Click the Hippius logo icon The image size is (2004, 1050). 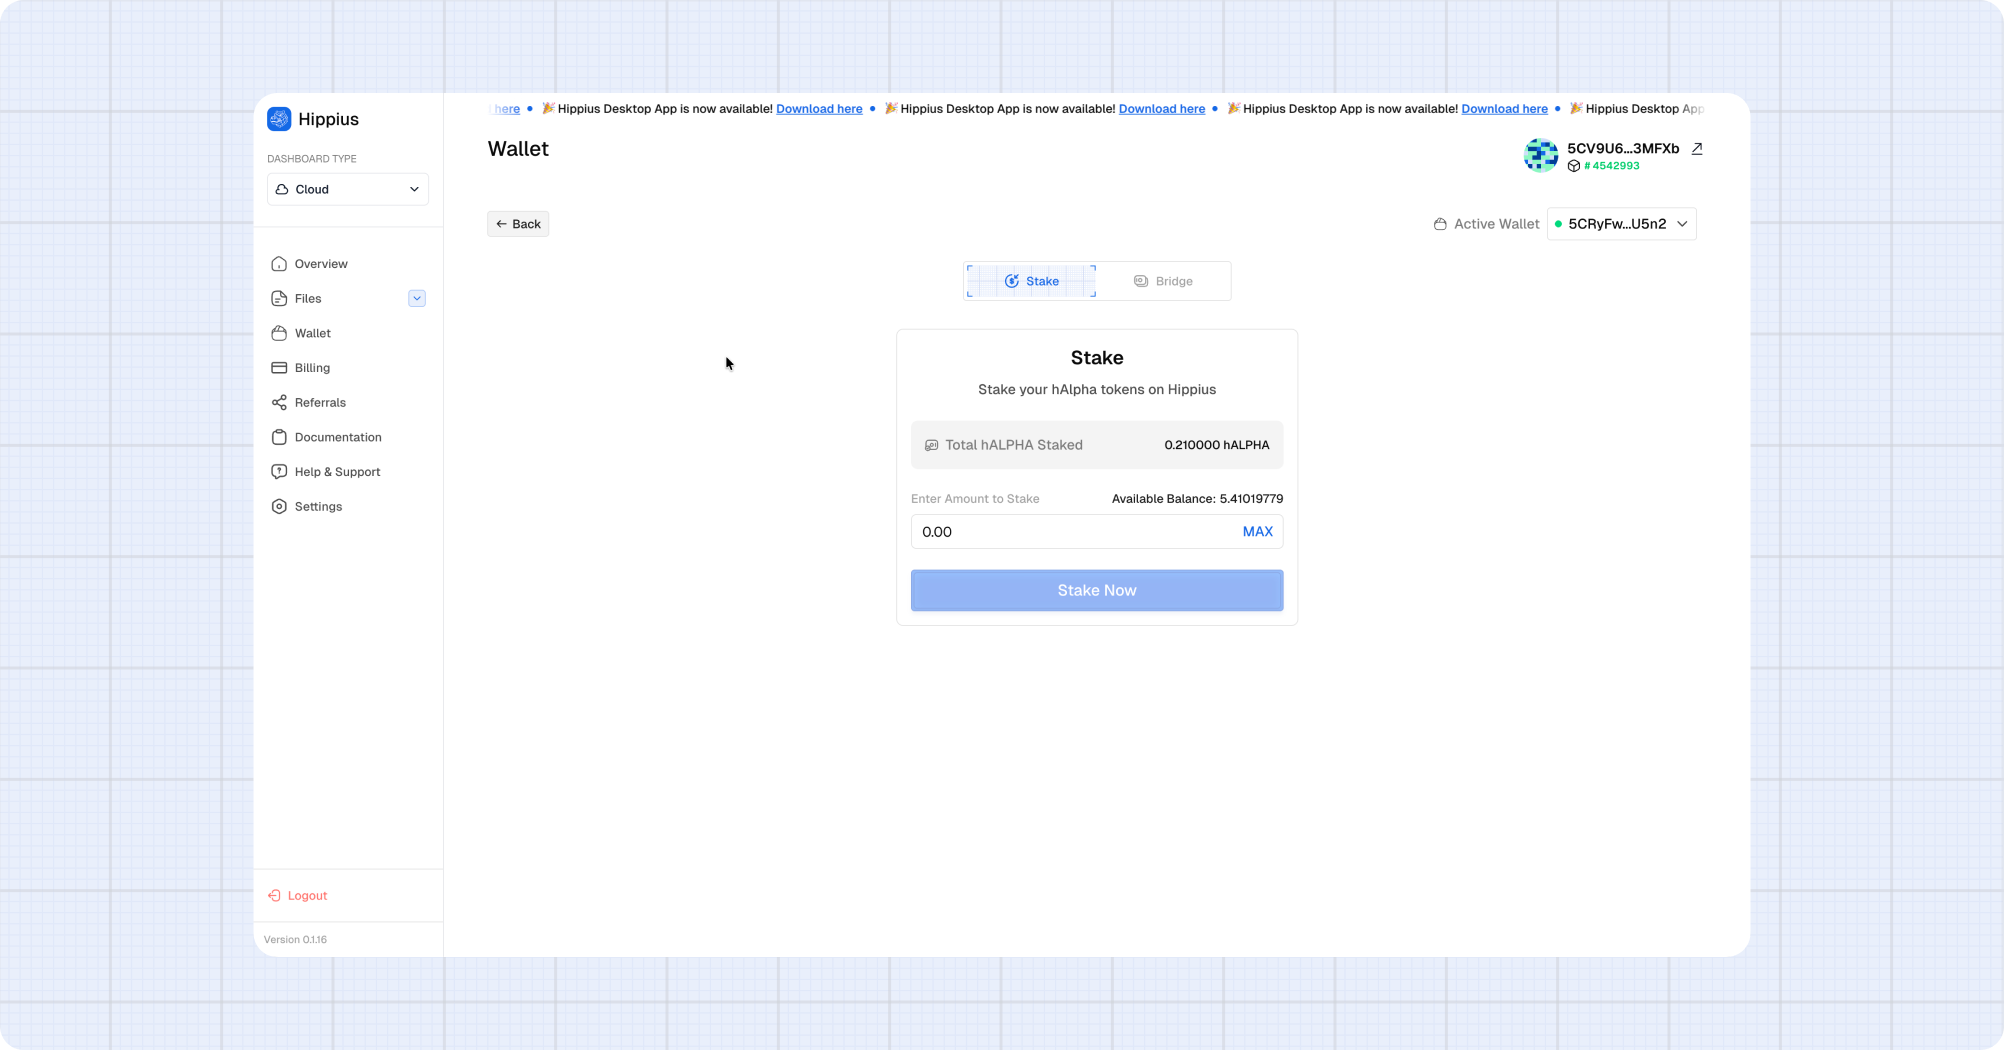pyautogui.click(x=279, y=119)
